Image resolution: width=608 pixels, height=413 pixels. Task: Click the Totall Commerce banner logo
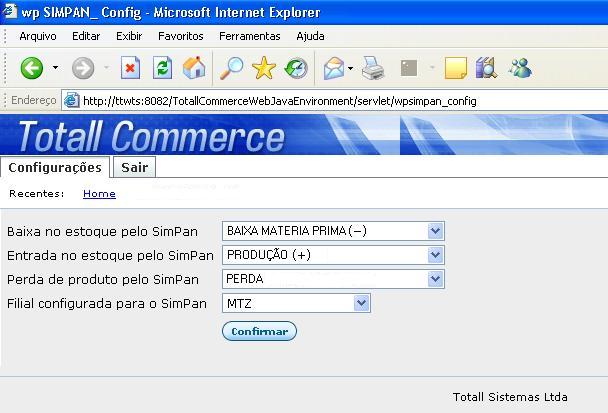[151, 135]
